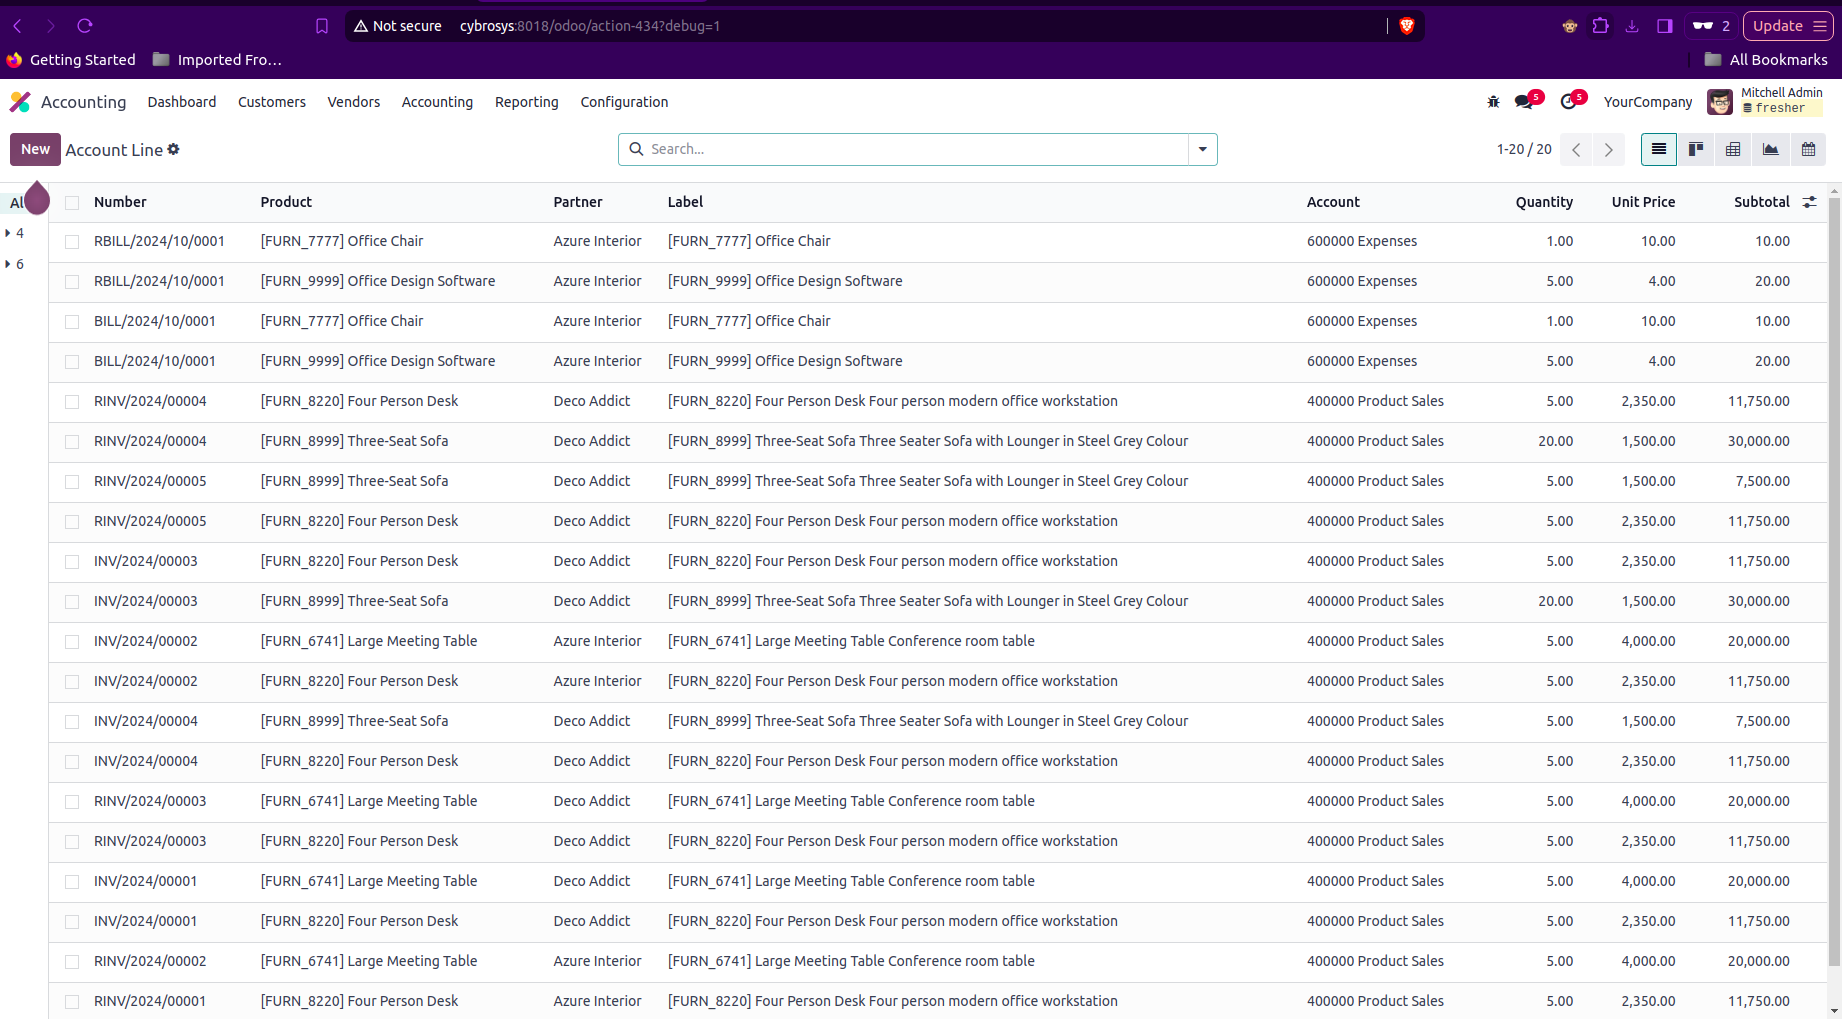This screenshot has height=1019, width=1842.
Task: Open the Configuration menu
Action: pos(624,102)
